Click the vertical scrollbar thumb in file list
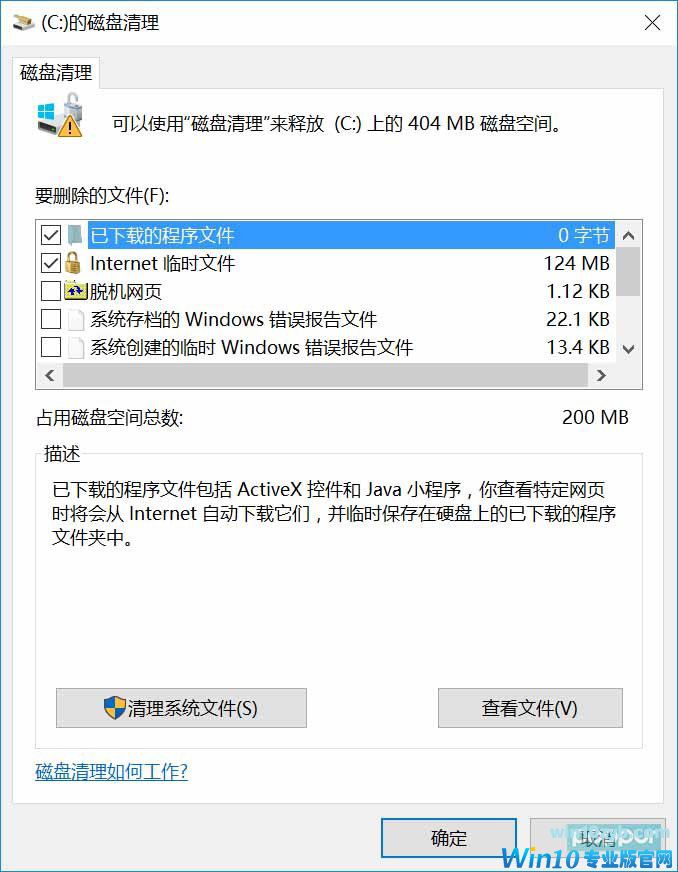The width and height of the screenshot is (678, 872). 628,272
